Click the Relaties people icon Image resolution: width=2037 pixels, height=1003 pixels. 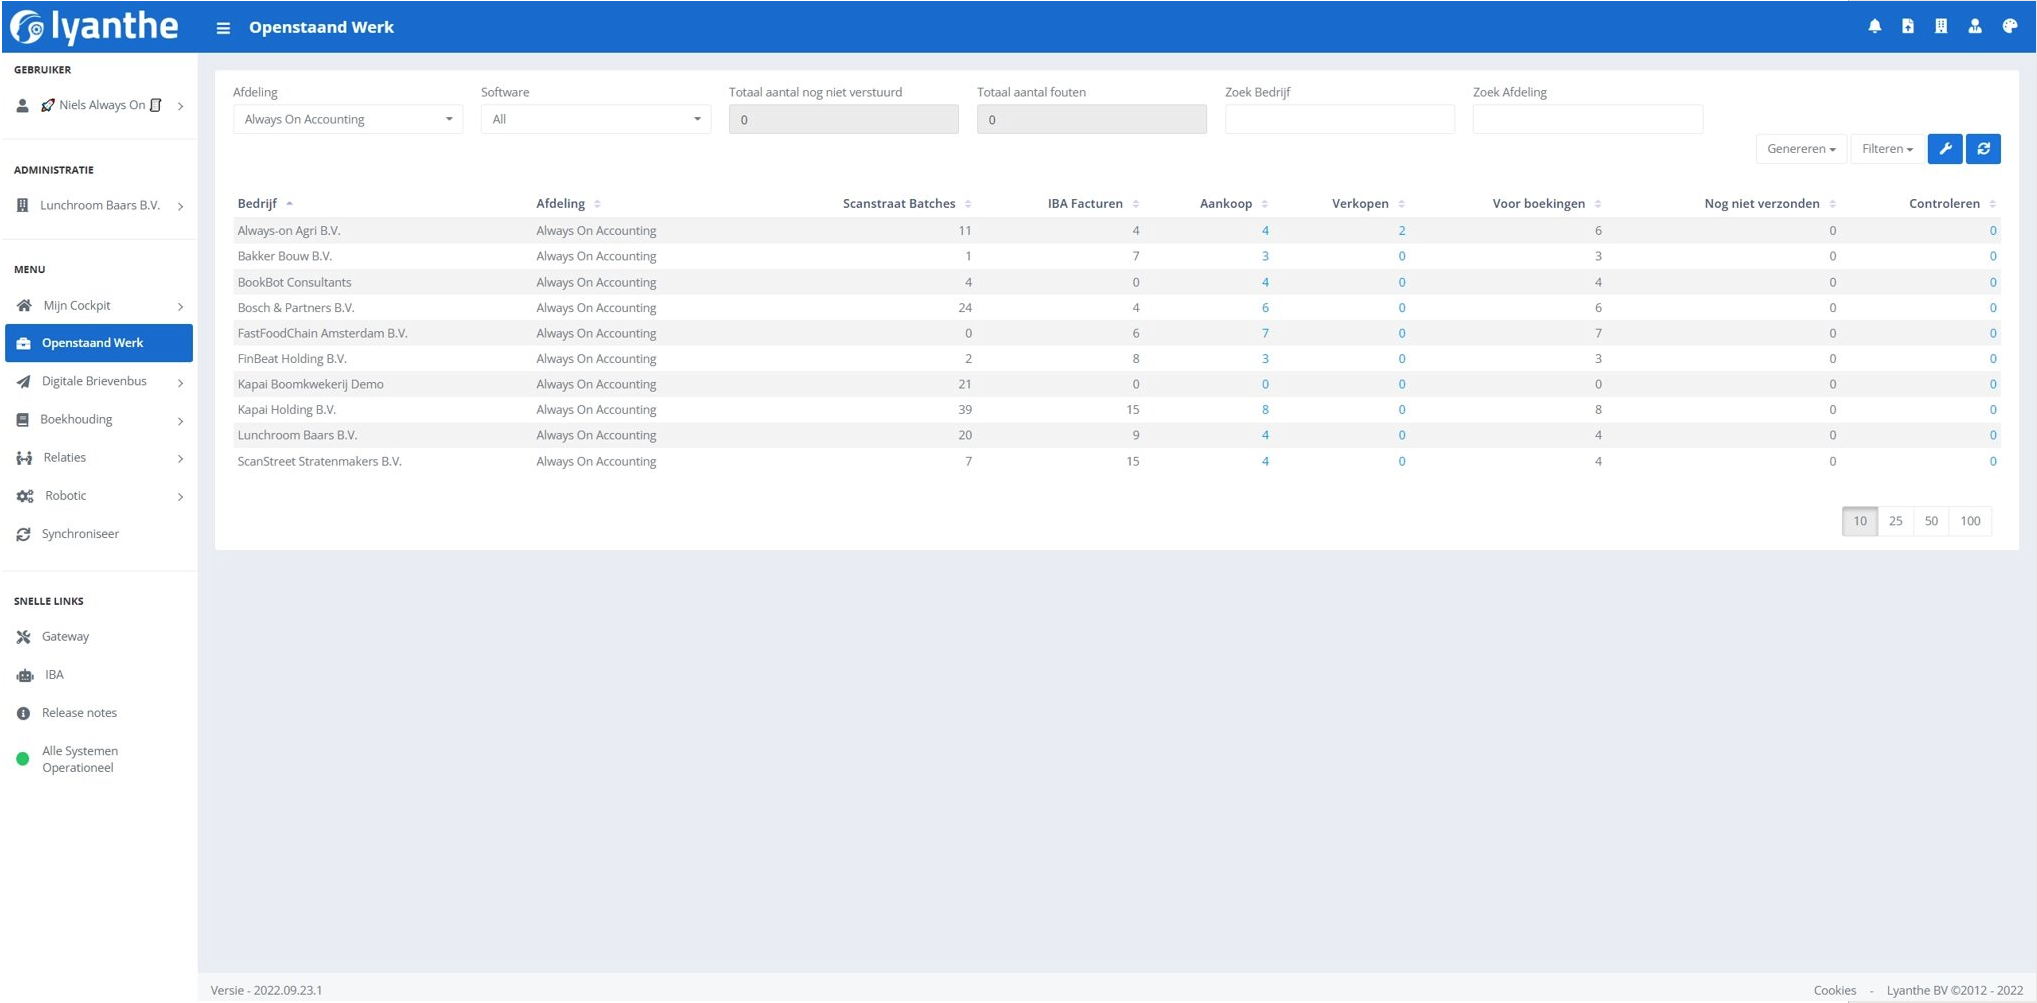click(x=24, y=458)
